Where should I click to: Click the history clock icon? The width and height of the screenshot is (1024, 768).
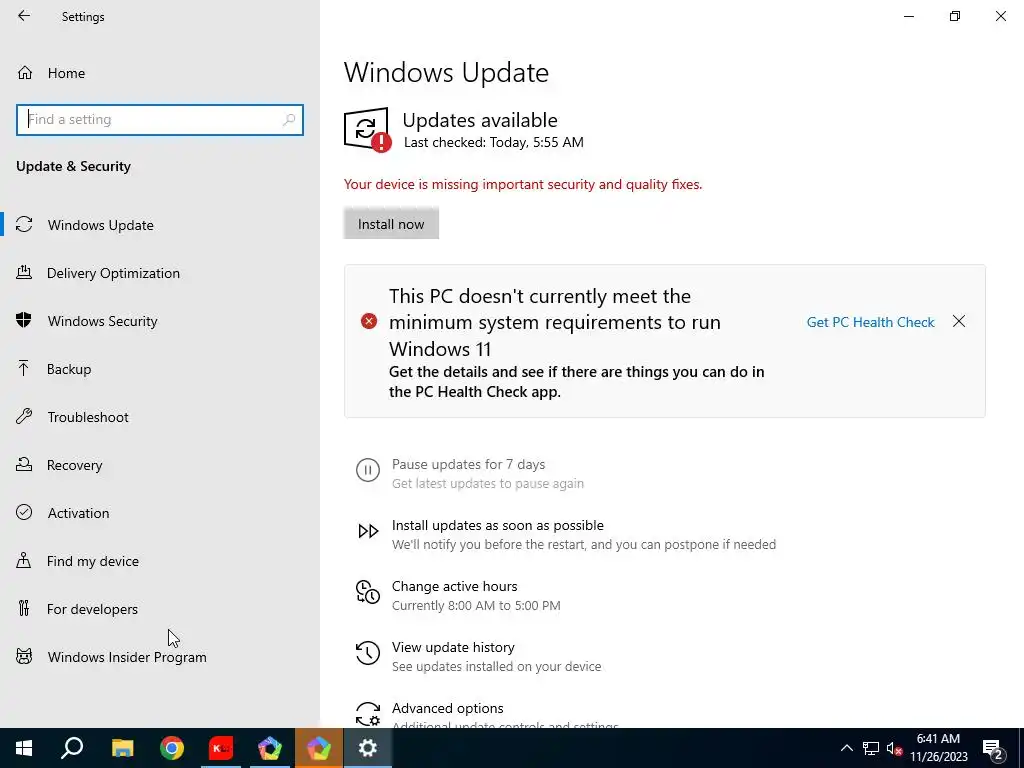coord(368,653)
